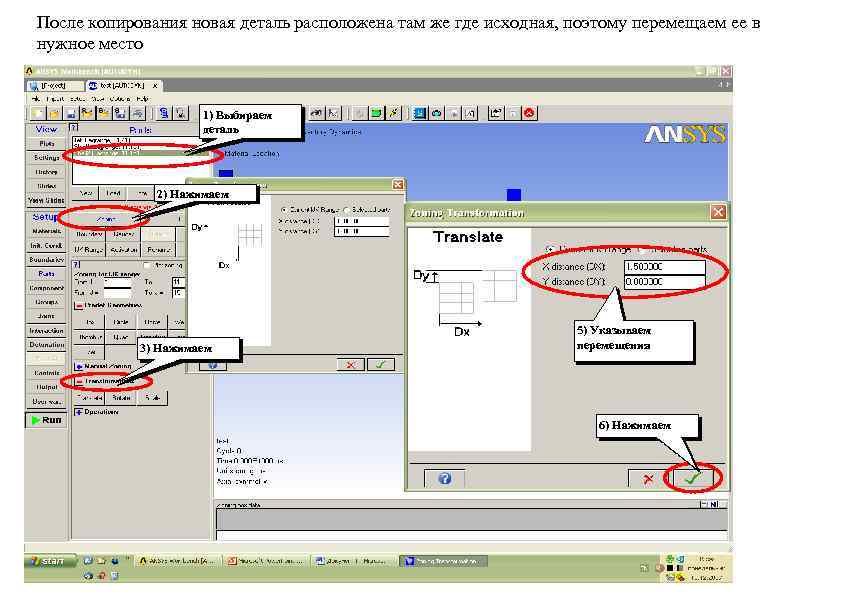Confirm with the green check mark button

(x=692, y=477)
